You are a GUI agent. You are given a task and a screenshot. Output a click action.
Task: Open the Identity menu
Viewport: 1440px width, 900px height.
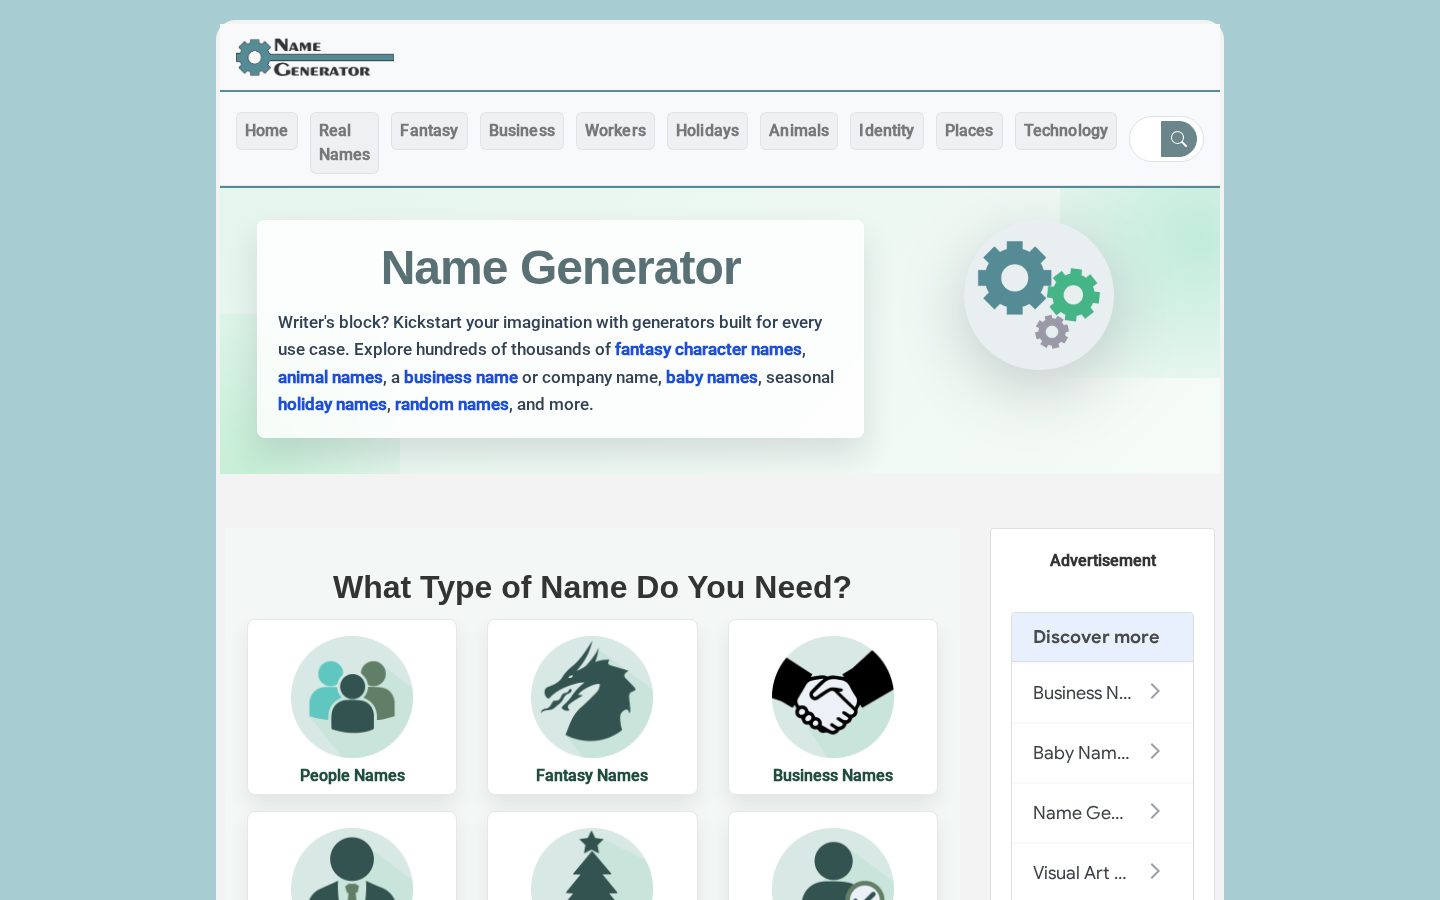point(886,131)
